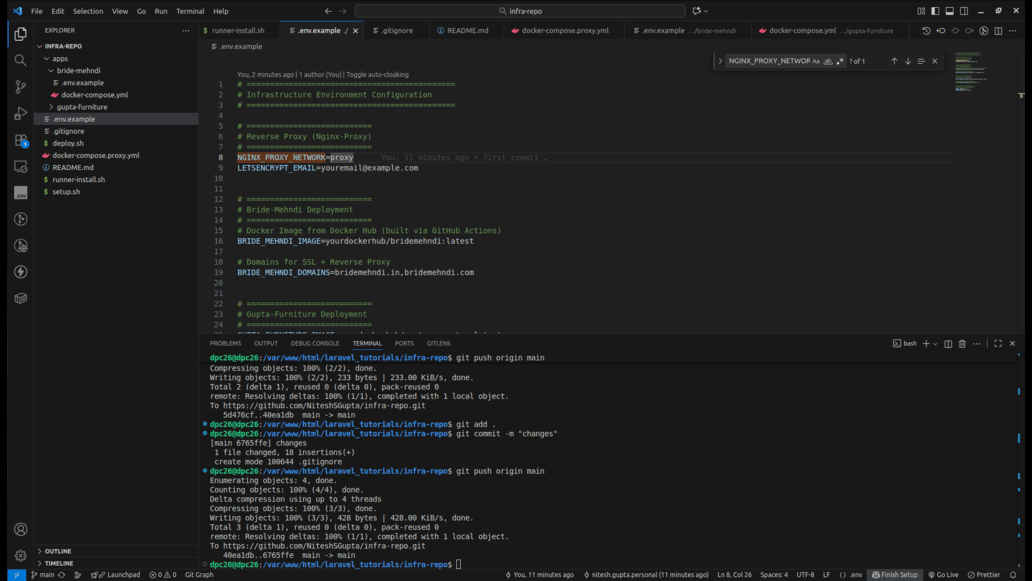Click the editor minimap
The image size is (1032, 581).
coord(968,70)
